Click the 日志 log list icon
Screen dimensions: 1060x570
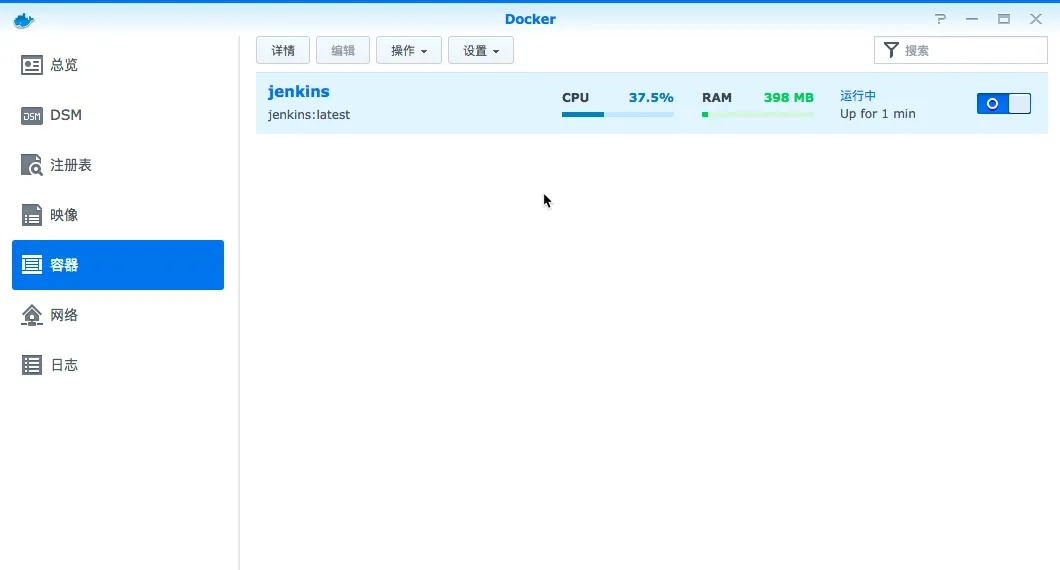click(x=32, y=365)
